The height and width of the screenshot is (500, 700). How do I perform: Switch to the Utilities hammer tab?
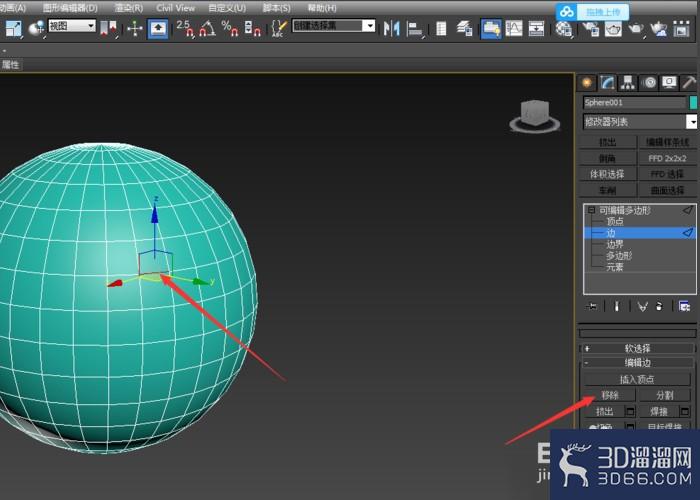[689, 83]
